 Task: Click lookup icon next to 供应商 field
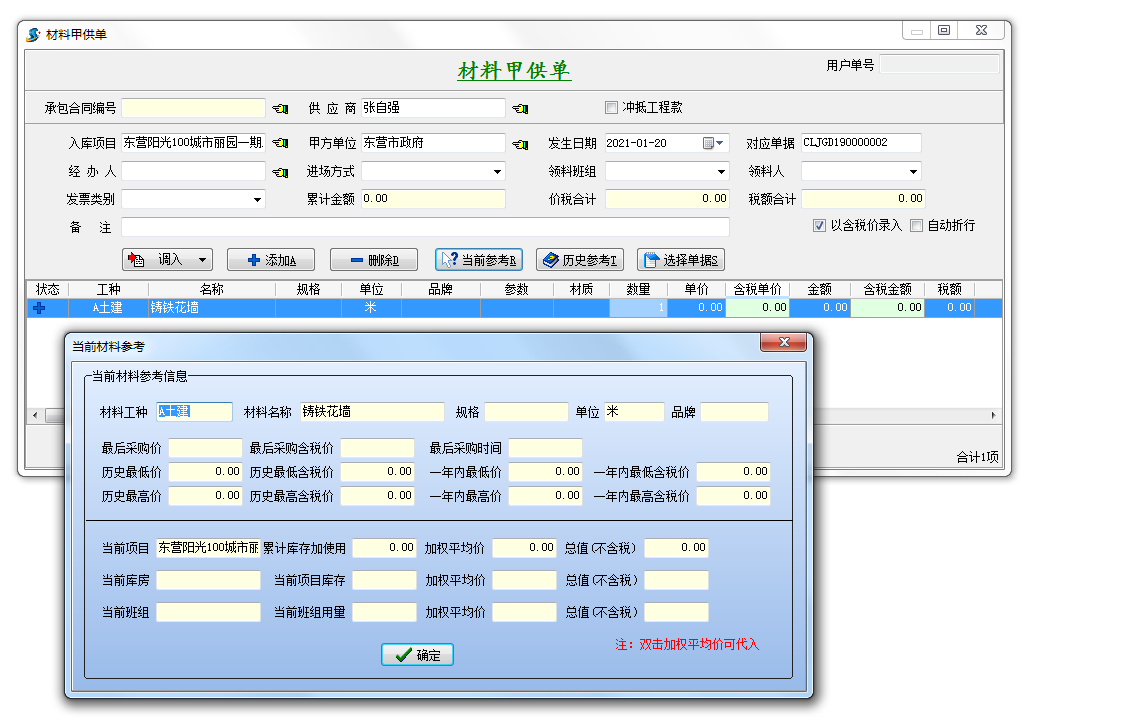[520, 108]
